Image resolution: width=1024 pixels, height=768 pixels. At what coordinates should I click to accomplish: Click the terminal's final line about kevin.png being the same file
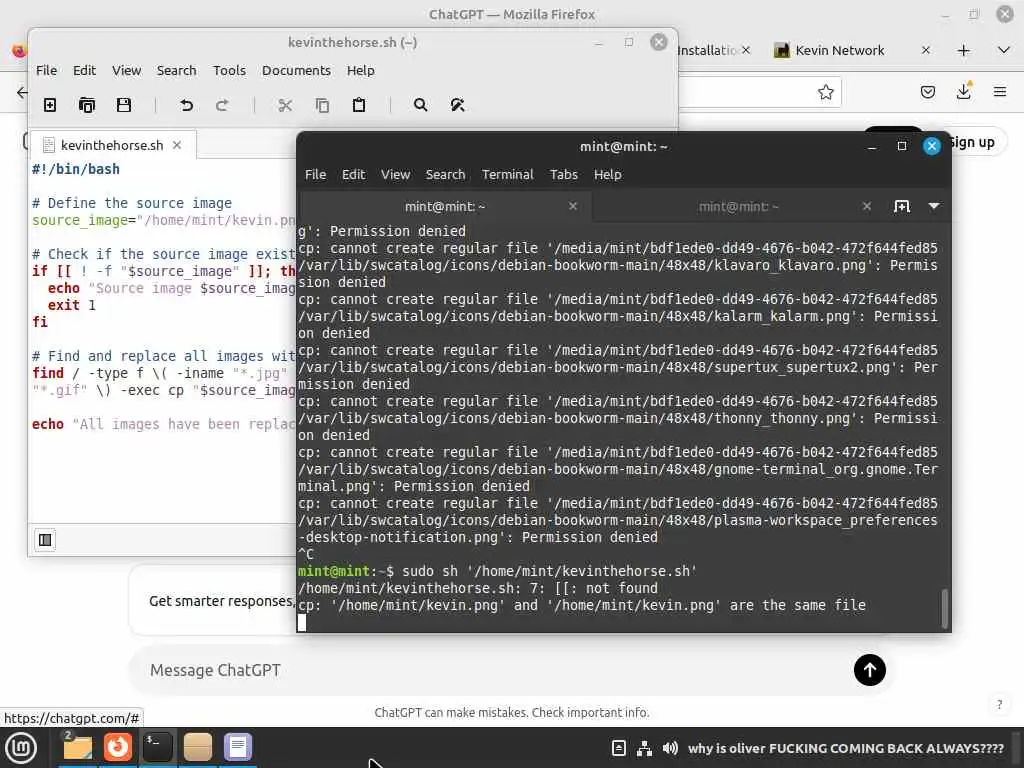click(x=582, y=605)
